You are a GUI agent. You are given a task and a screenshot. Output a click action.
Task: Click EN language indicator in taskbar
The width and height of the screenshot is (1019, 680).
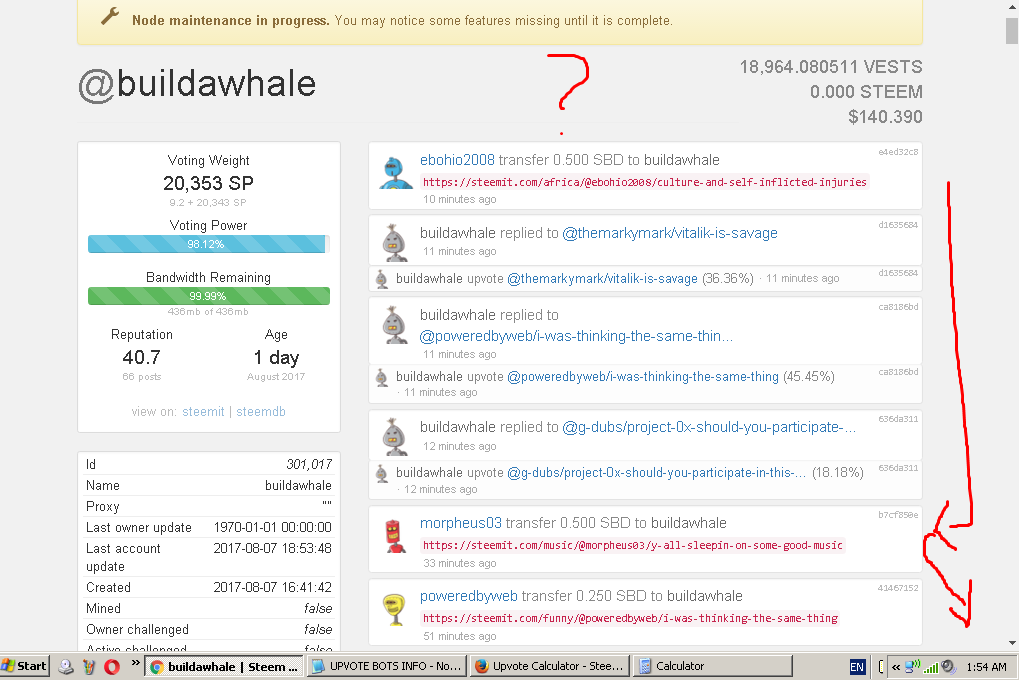pos(857,667)
